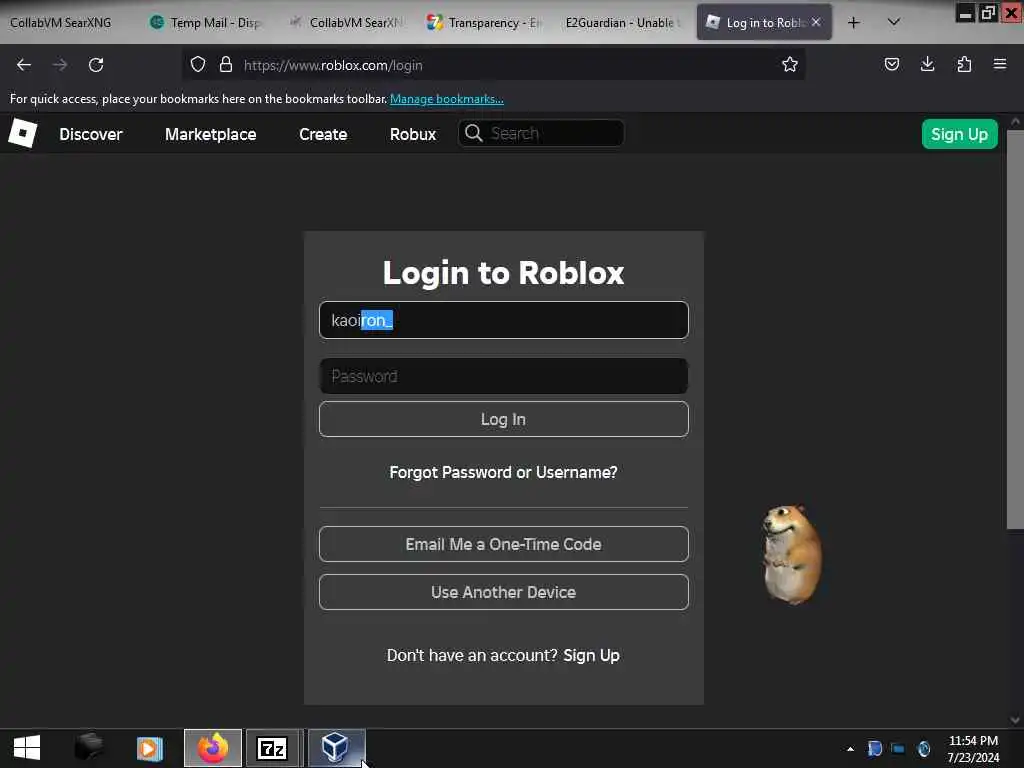The width and height of the screenshot is (1024, 768).
Task: Open the tracking protection shield icon
Action: pos(198,65)
